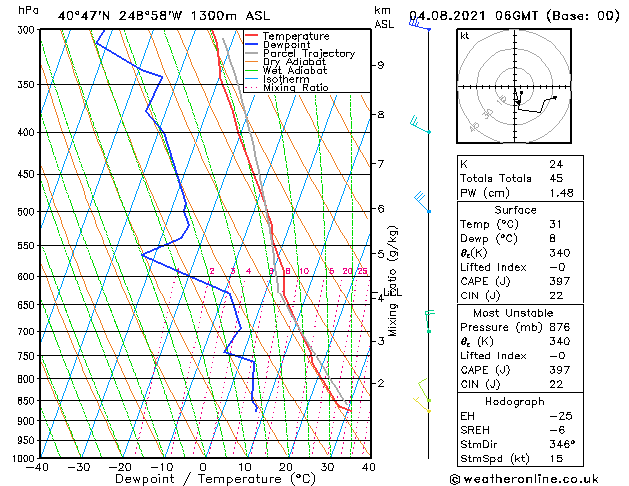Click the Surface section heading
Viewport: 629px width, 486px height.
(x=515, y=210)
